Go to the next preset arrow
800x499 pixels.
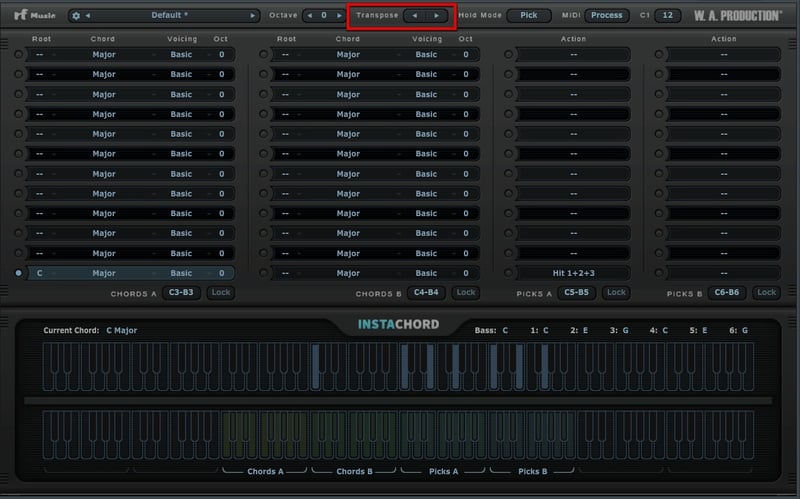[x=252, y=16]
